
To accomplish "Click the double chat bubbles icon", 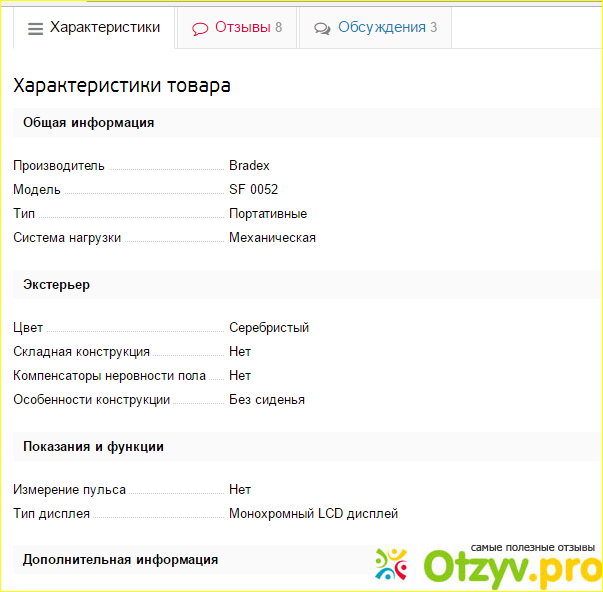I will (x=322, y=29).
